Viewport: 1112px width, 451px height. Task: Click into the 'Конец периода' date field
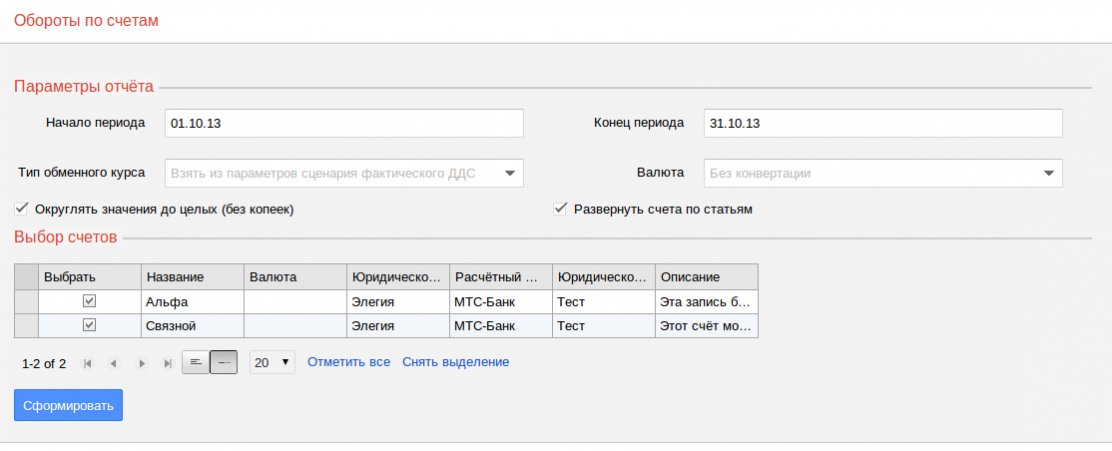coord(882,123)
